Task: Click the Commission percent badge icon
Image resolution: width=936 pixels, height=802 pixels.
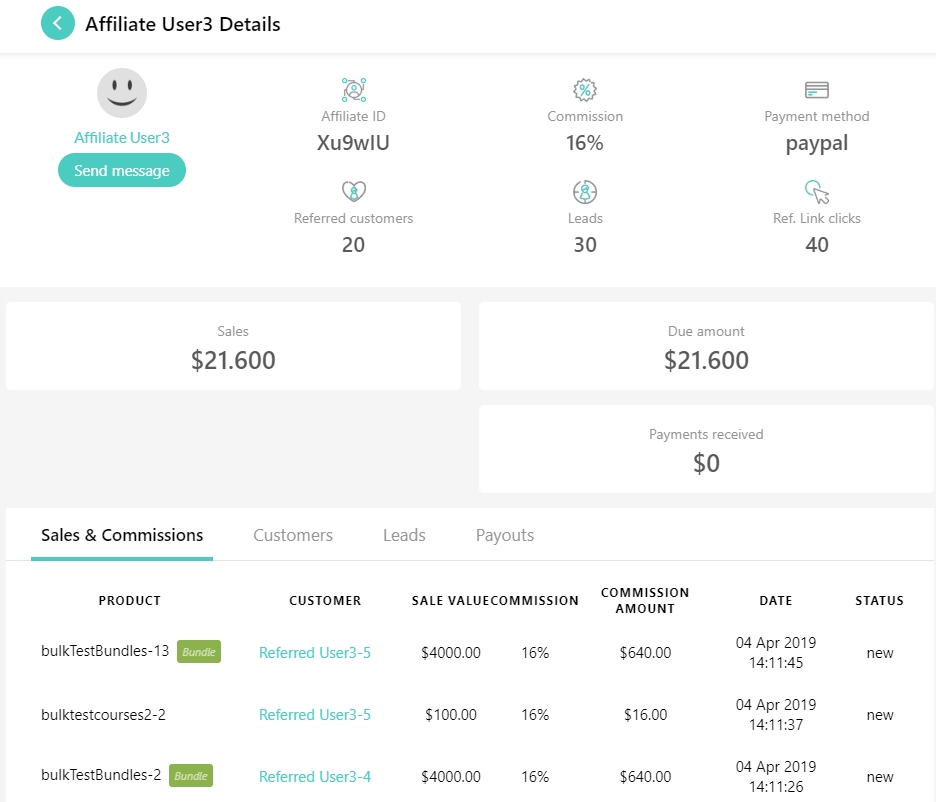Action: [x=585, y=90]
